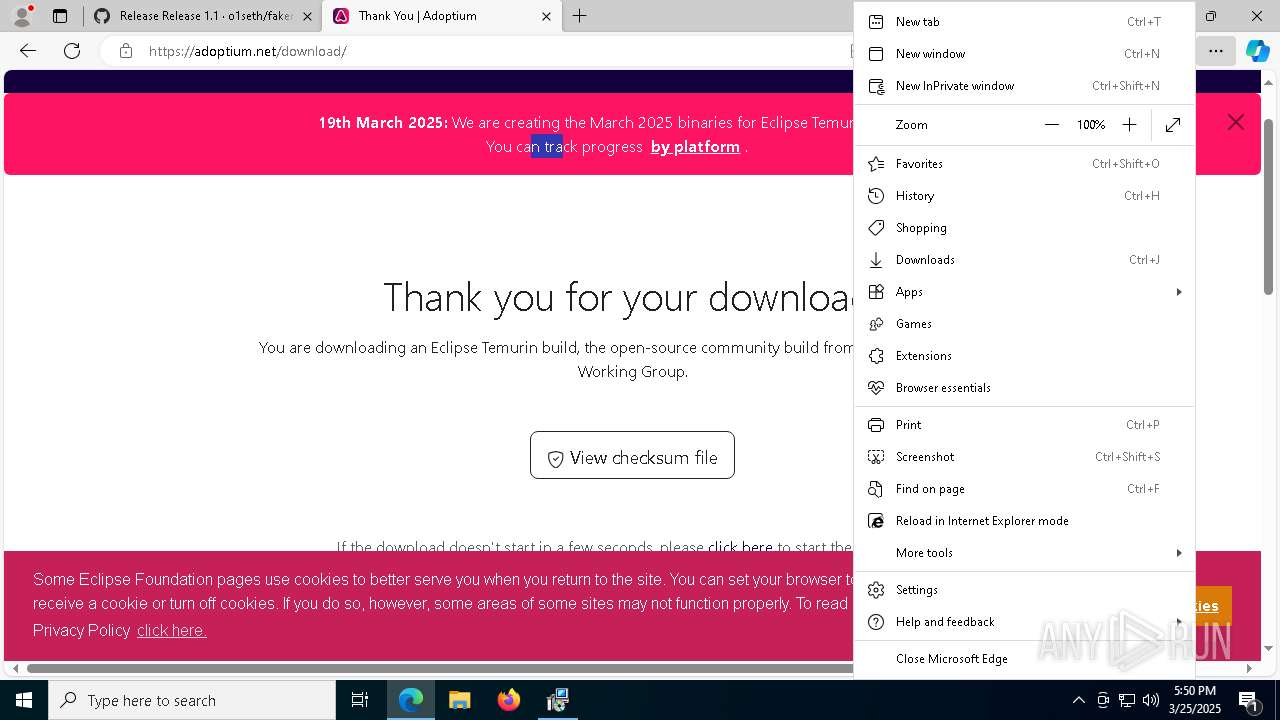Screen dimensions: 1280x720
Task: Choose Print from the menu
Action: pos(1024,425)
